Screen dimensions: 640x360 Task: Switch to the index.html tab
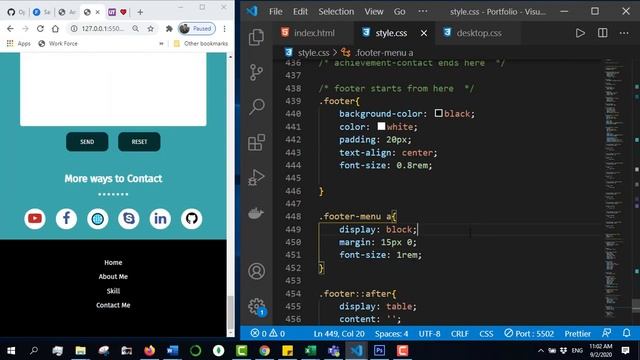point(314,33)
